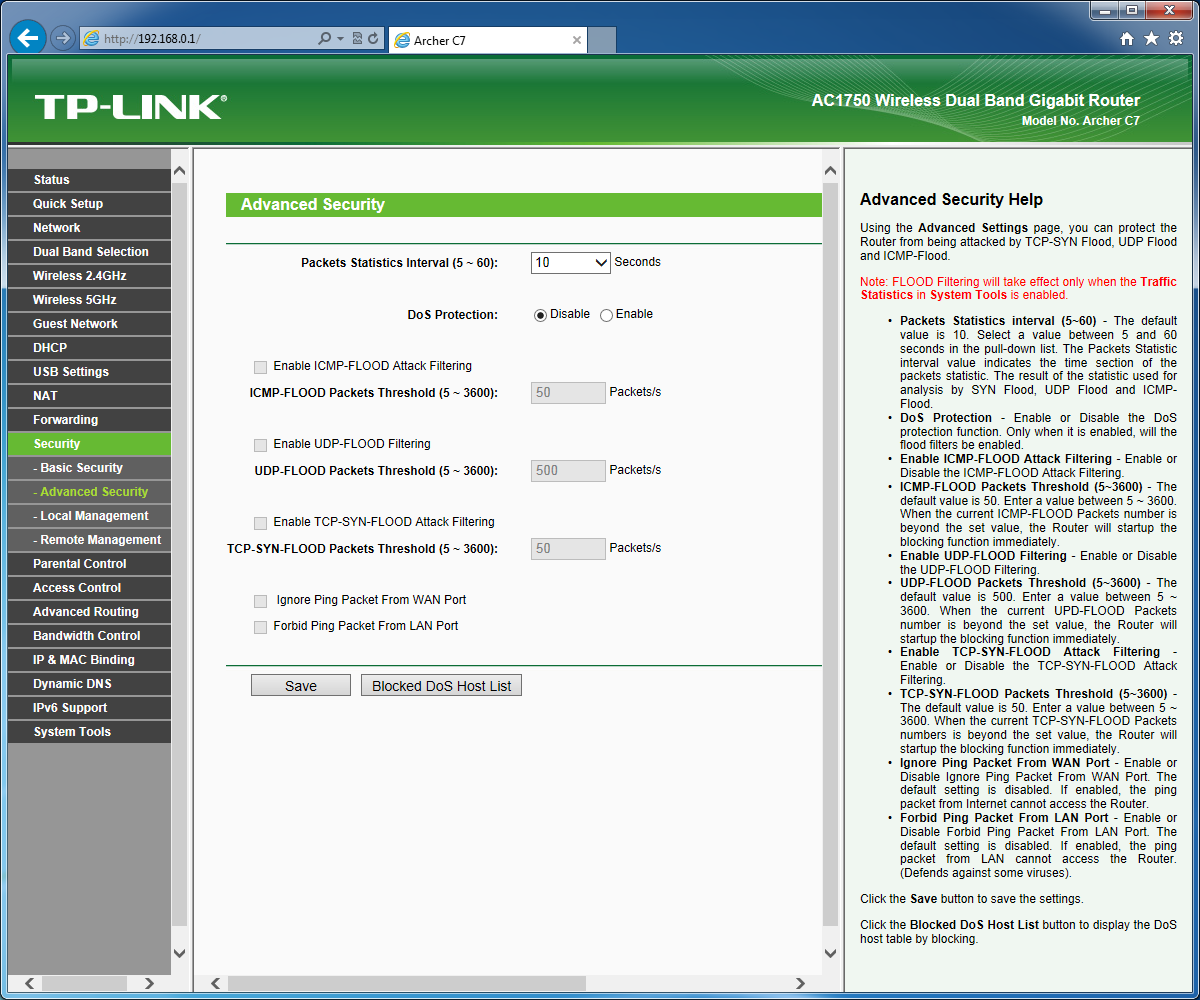1200x1000 pixels.
Task: Go back with the browser Back arrow
Action: 28,39
